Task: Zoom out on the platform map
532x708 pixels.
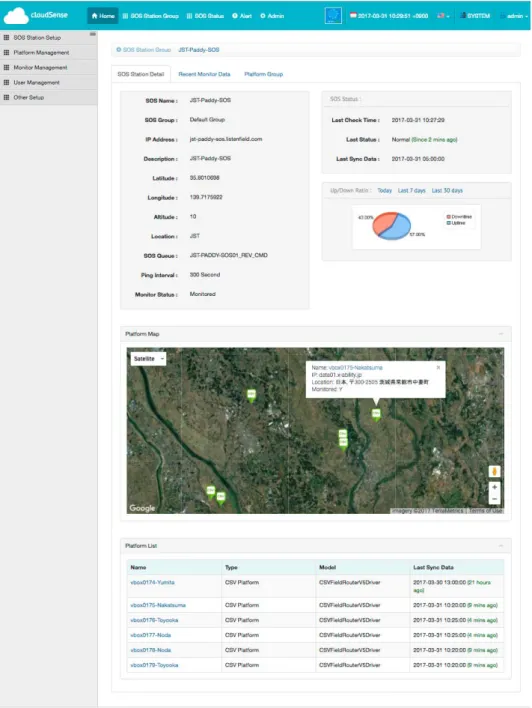Action: [x=495, y=498]
